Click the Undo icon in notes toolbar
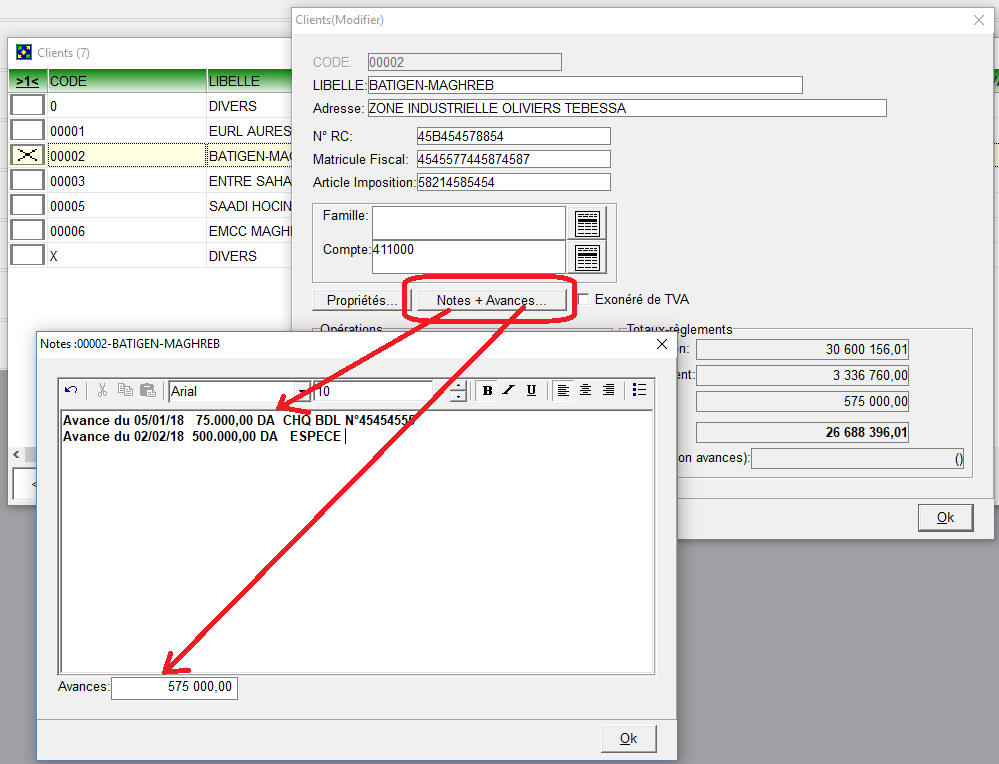 click(71, 391)
